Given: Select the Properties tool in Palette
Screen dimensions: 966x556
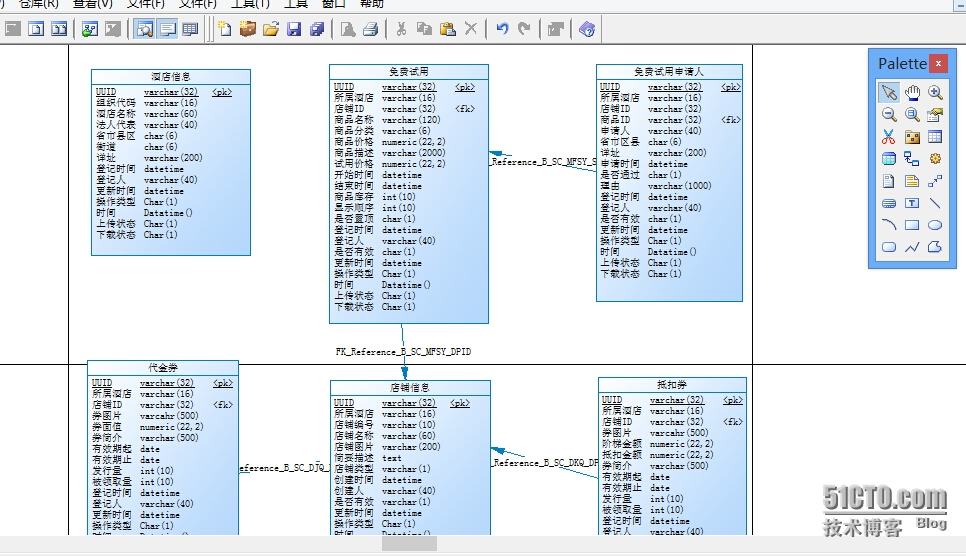Looking at the screenshot, I should click(935, 115).
